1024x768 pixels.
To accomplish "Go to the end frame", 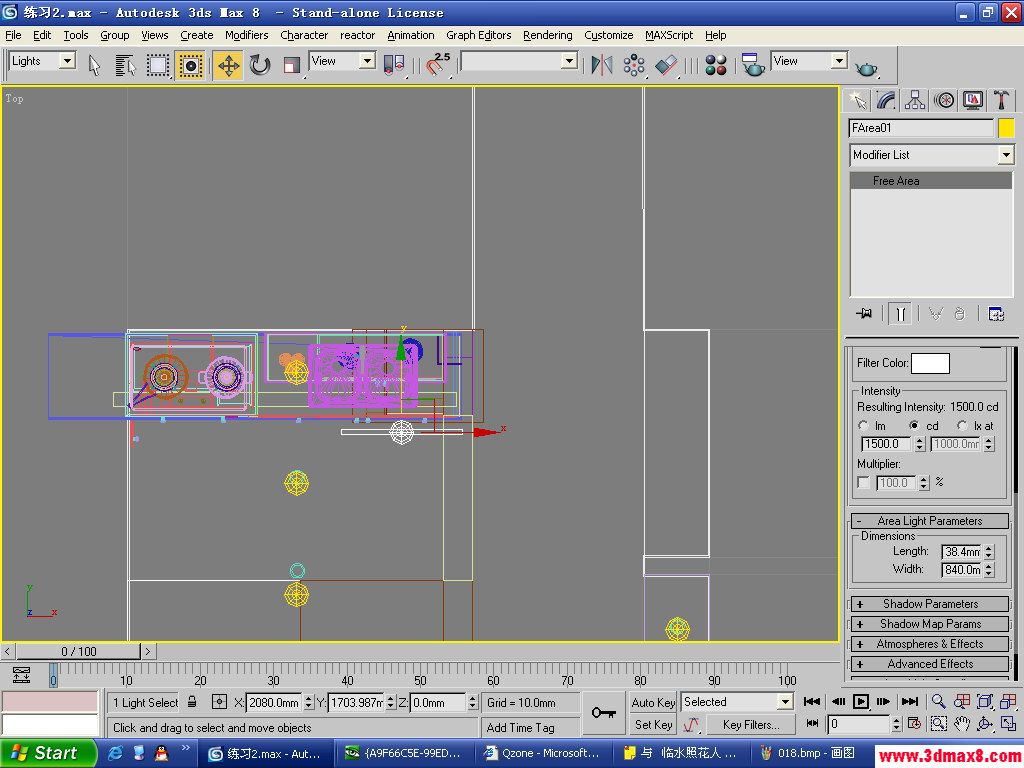I will (x=910, y=702).
